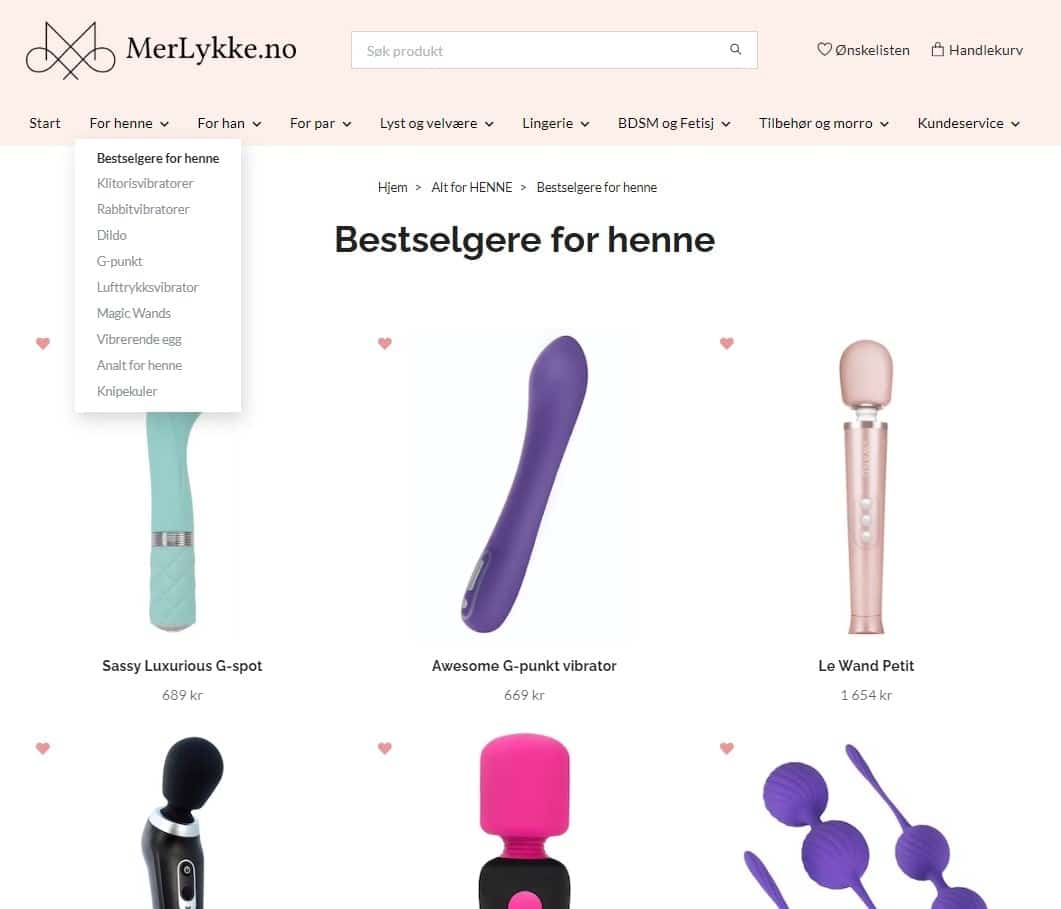Open the Awesome G-punkt vibrator title link
This screenshot has height=909, width=1061.
point(524,666)
